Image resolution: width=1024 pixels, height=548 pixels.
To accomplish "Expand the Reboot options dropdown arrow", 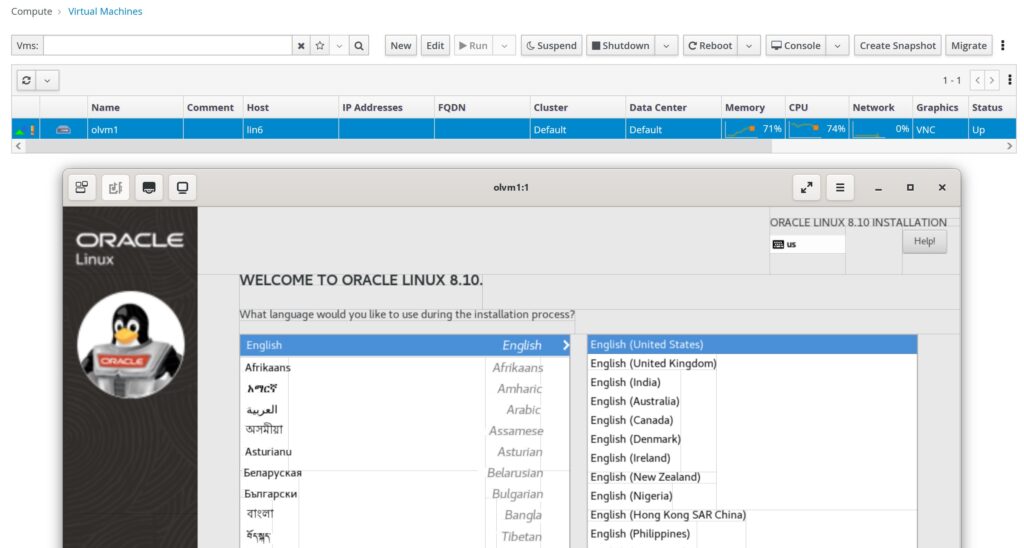I will click(x=749, y=46).
